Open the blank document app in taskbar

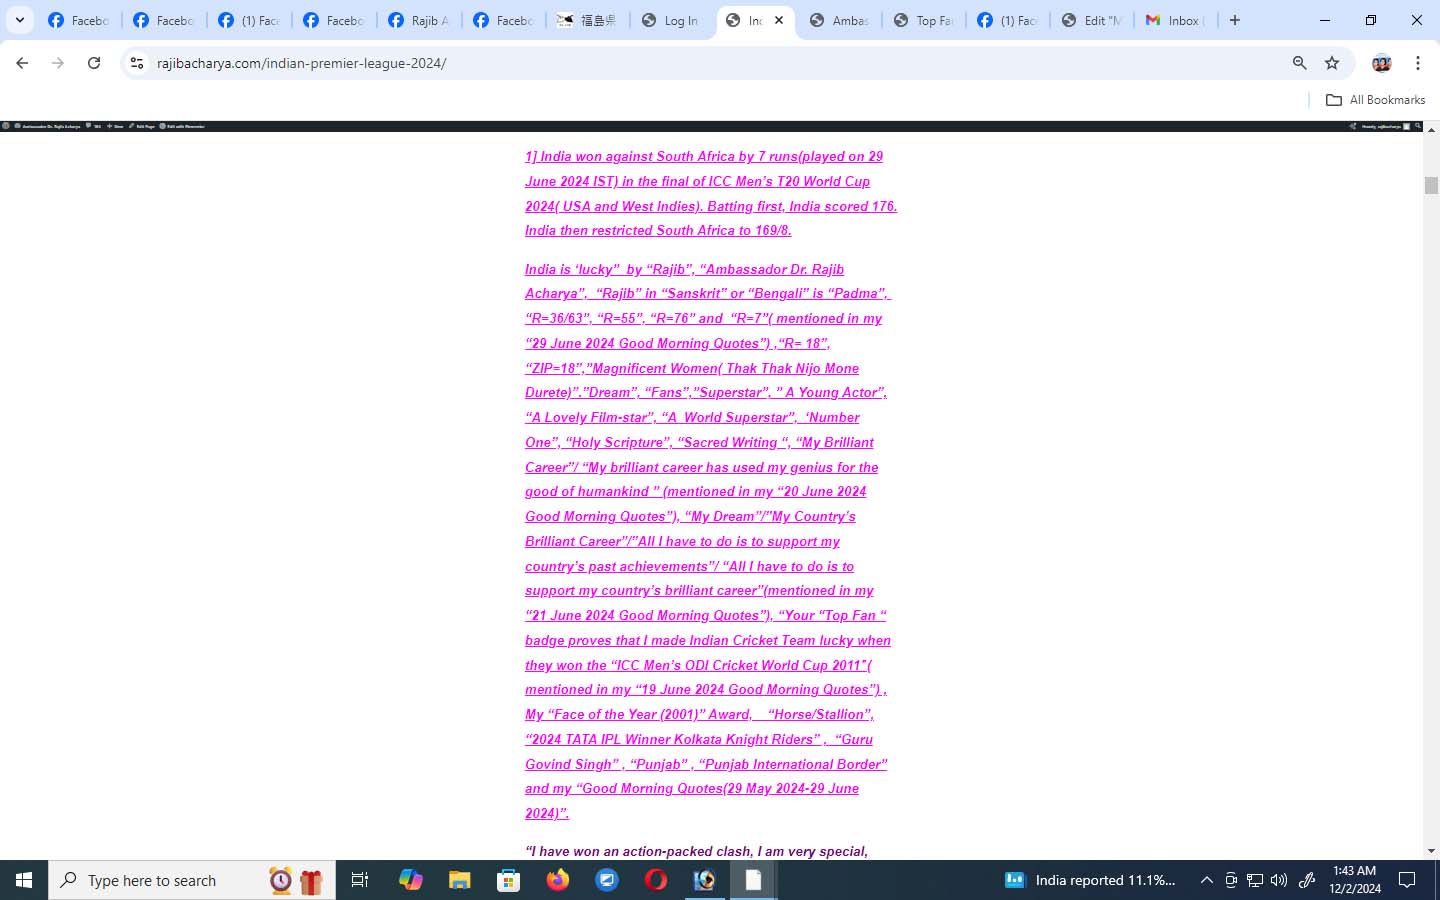[x=754, y=880]
